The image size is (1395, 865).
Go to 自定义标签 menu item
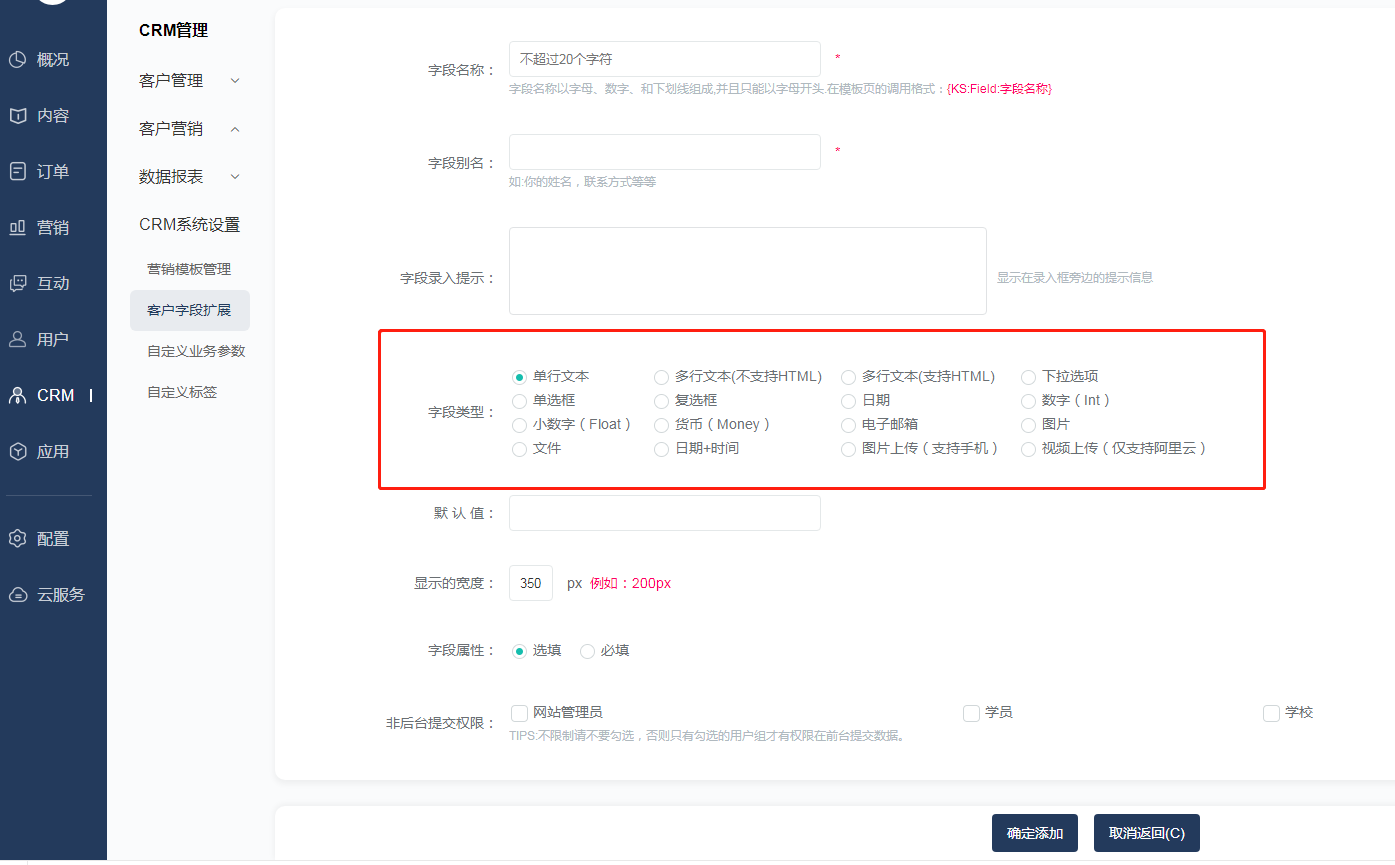coord(182,393)
